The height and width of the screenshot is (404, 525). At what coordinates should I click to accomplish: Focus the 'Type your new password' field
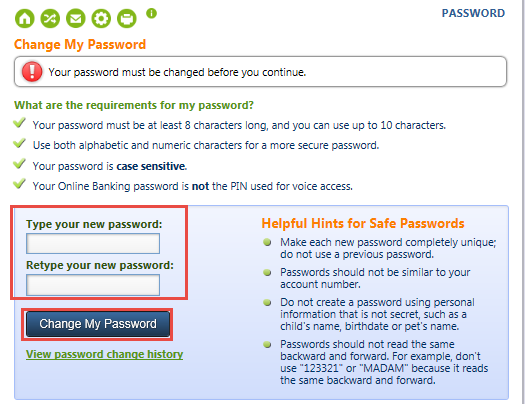click(93, 243)
